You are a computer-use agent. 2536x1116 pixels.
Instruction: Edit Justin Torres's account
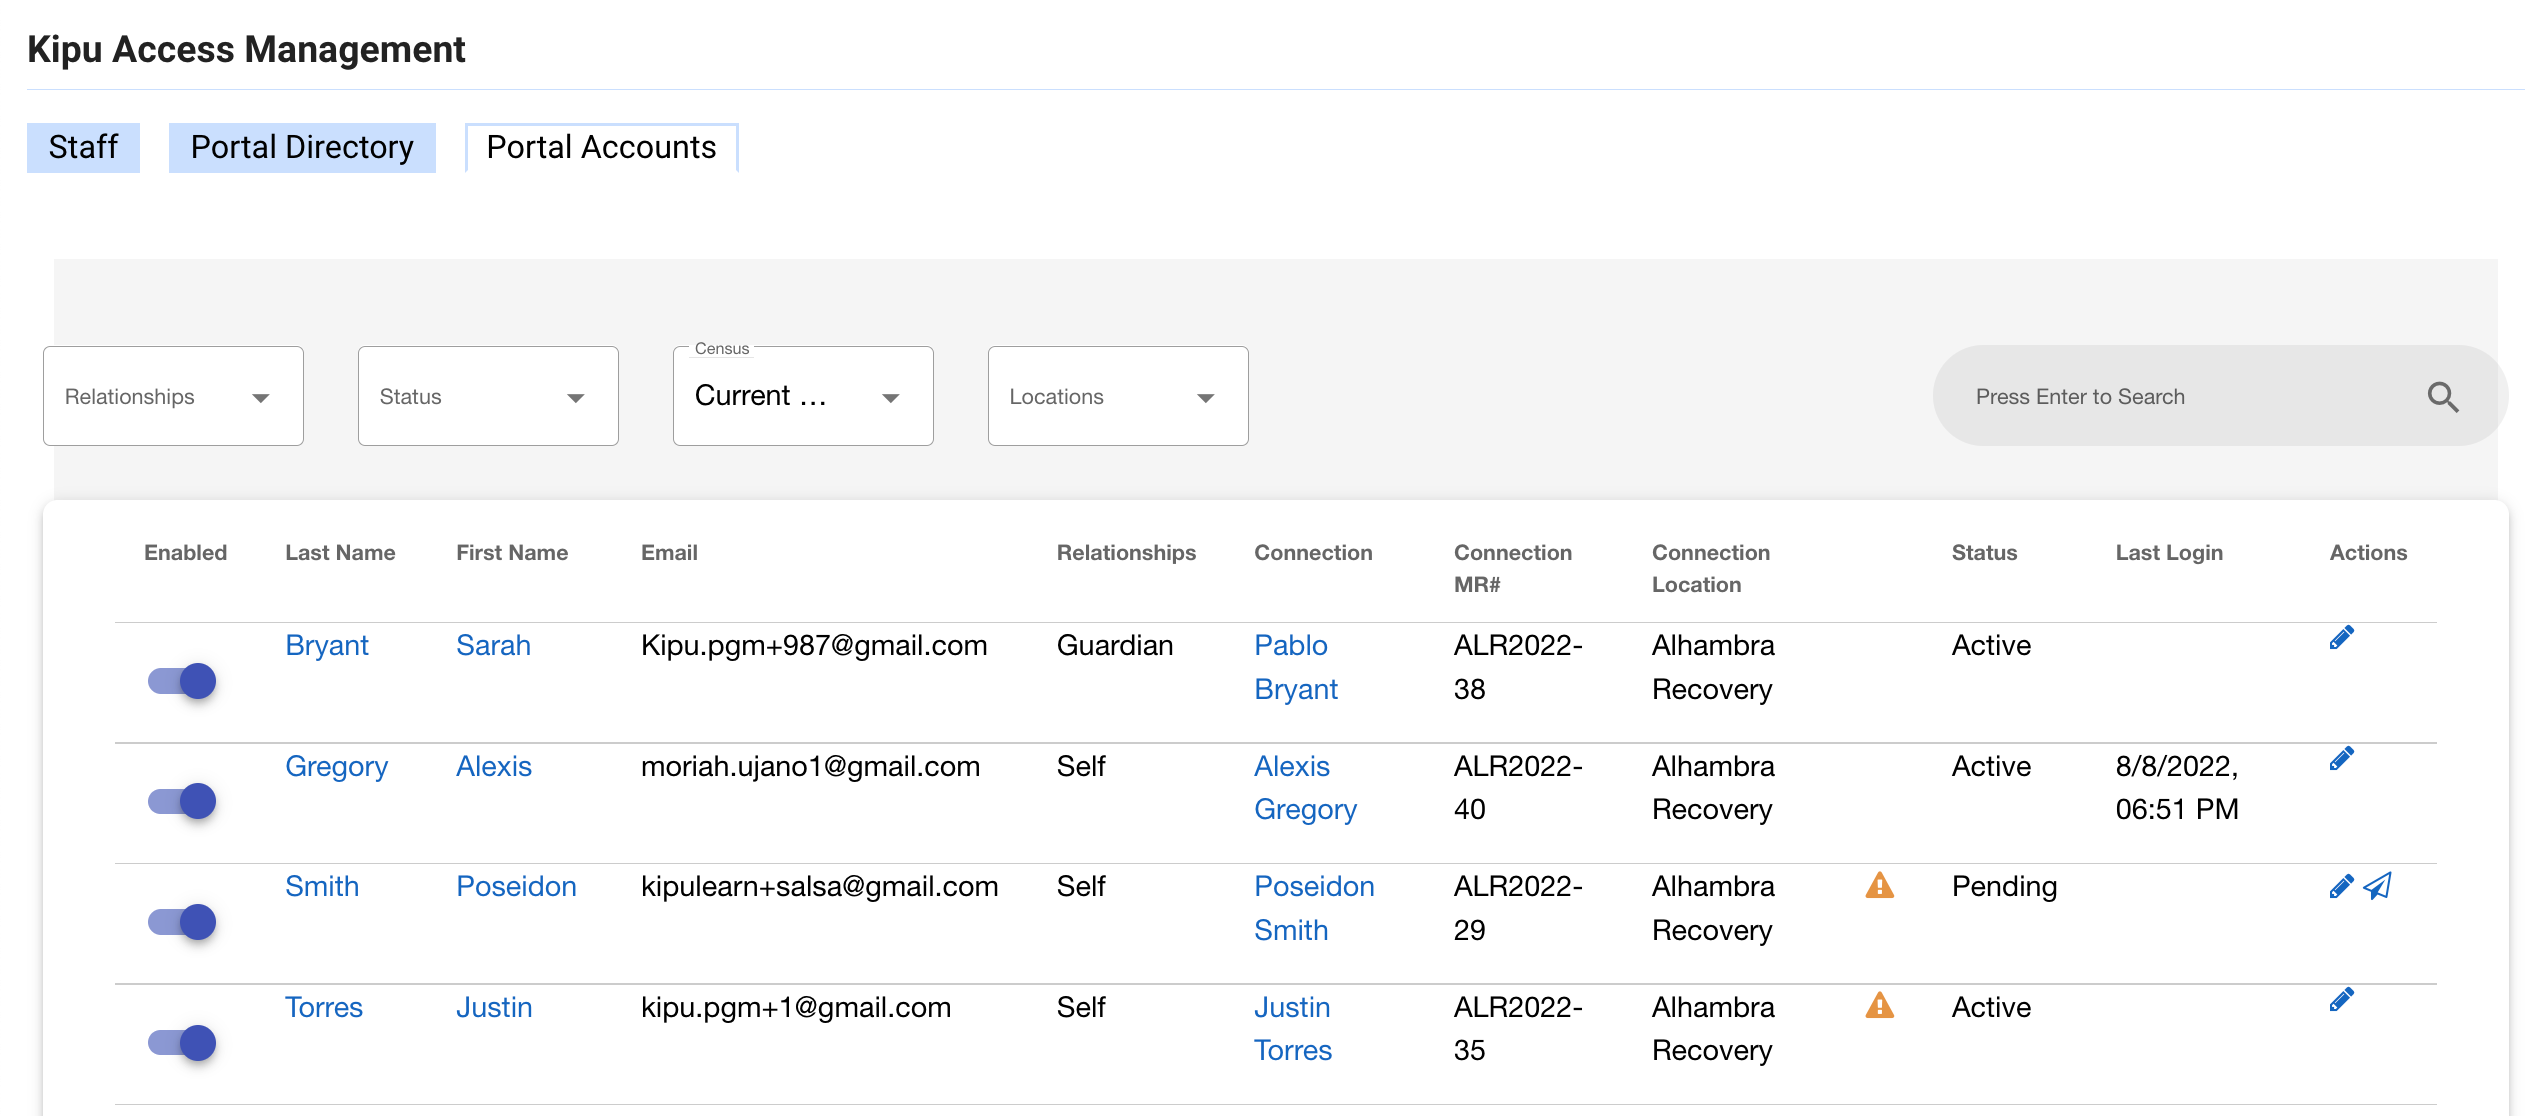2341,998
